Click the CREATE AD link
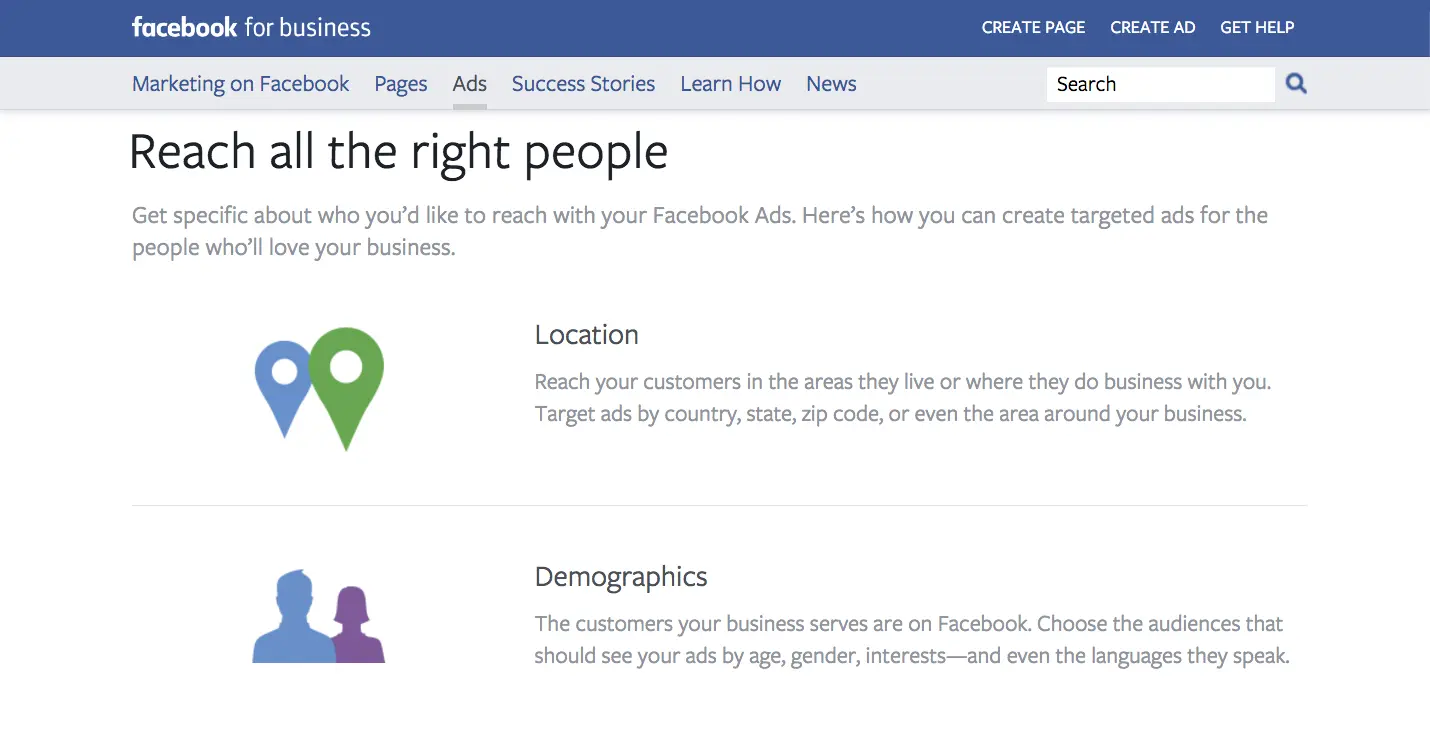 (x=1153, y=28)
